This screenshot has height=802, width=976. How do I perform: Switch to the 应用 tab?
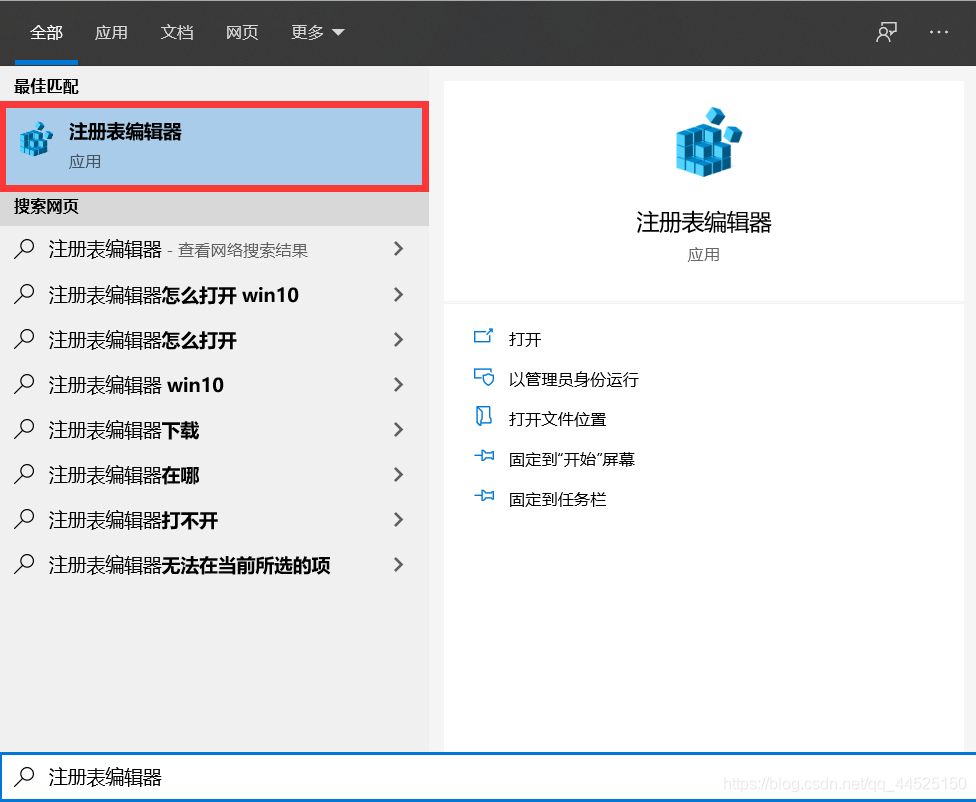pyautogui.click(x=111, y=32)
